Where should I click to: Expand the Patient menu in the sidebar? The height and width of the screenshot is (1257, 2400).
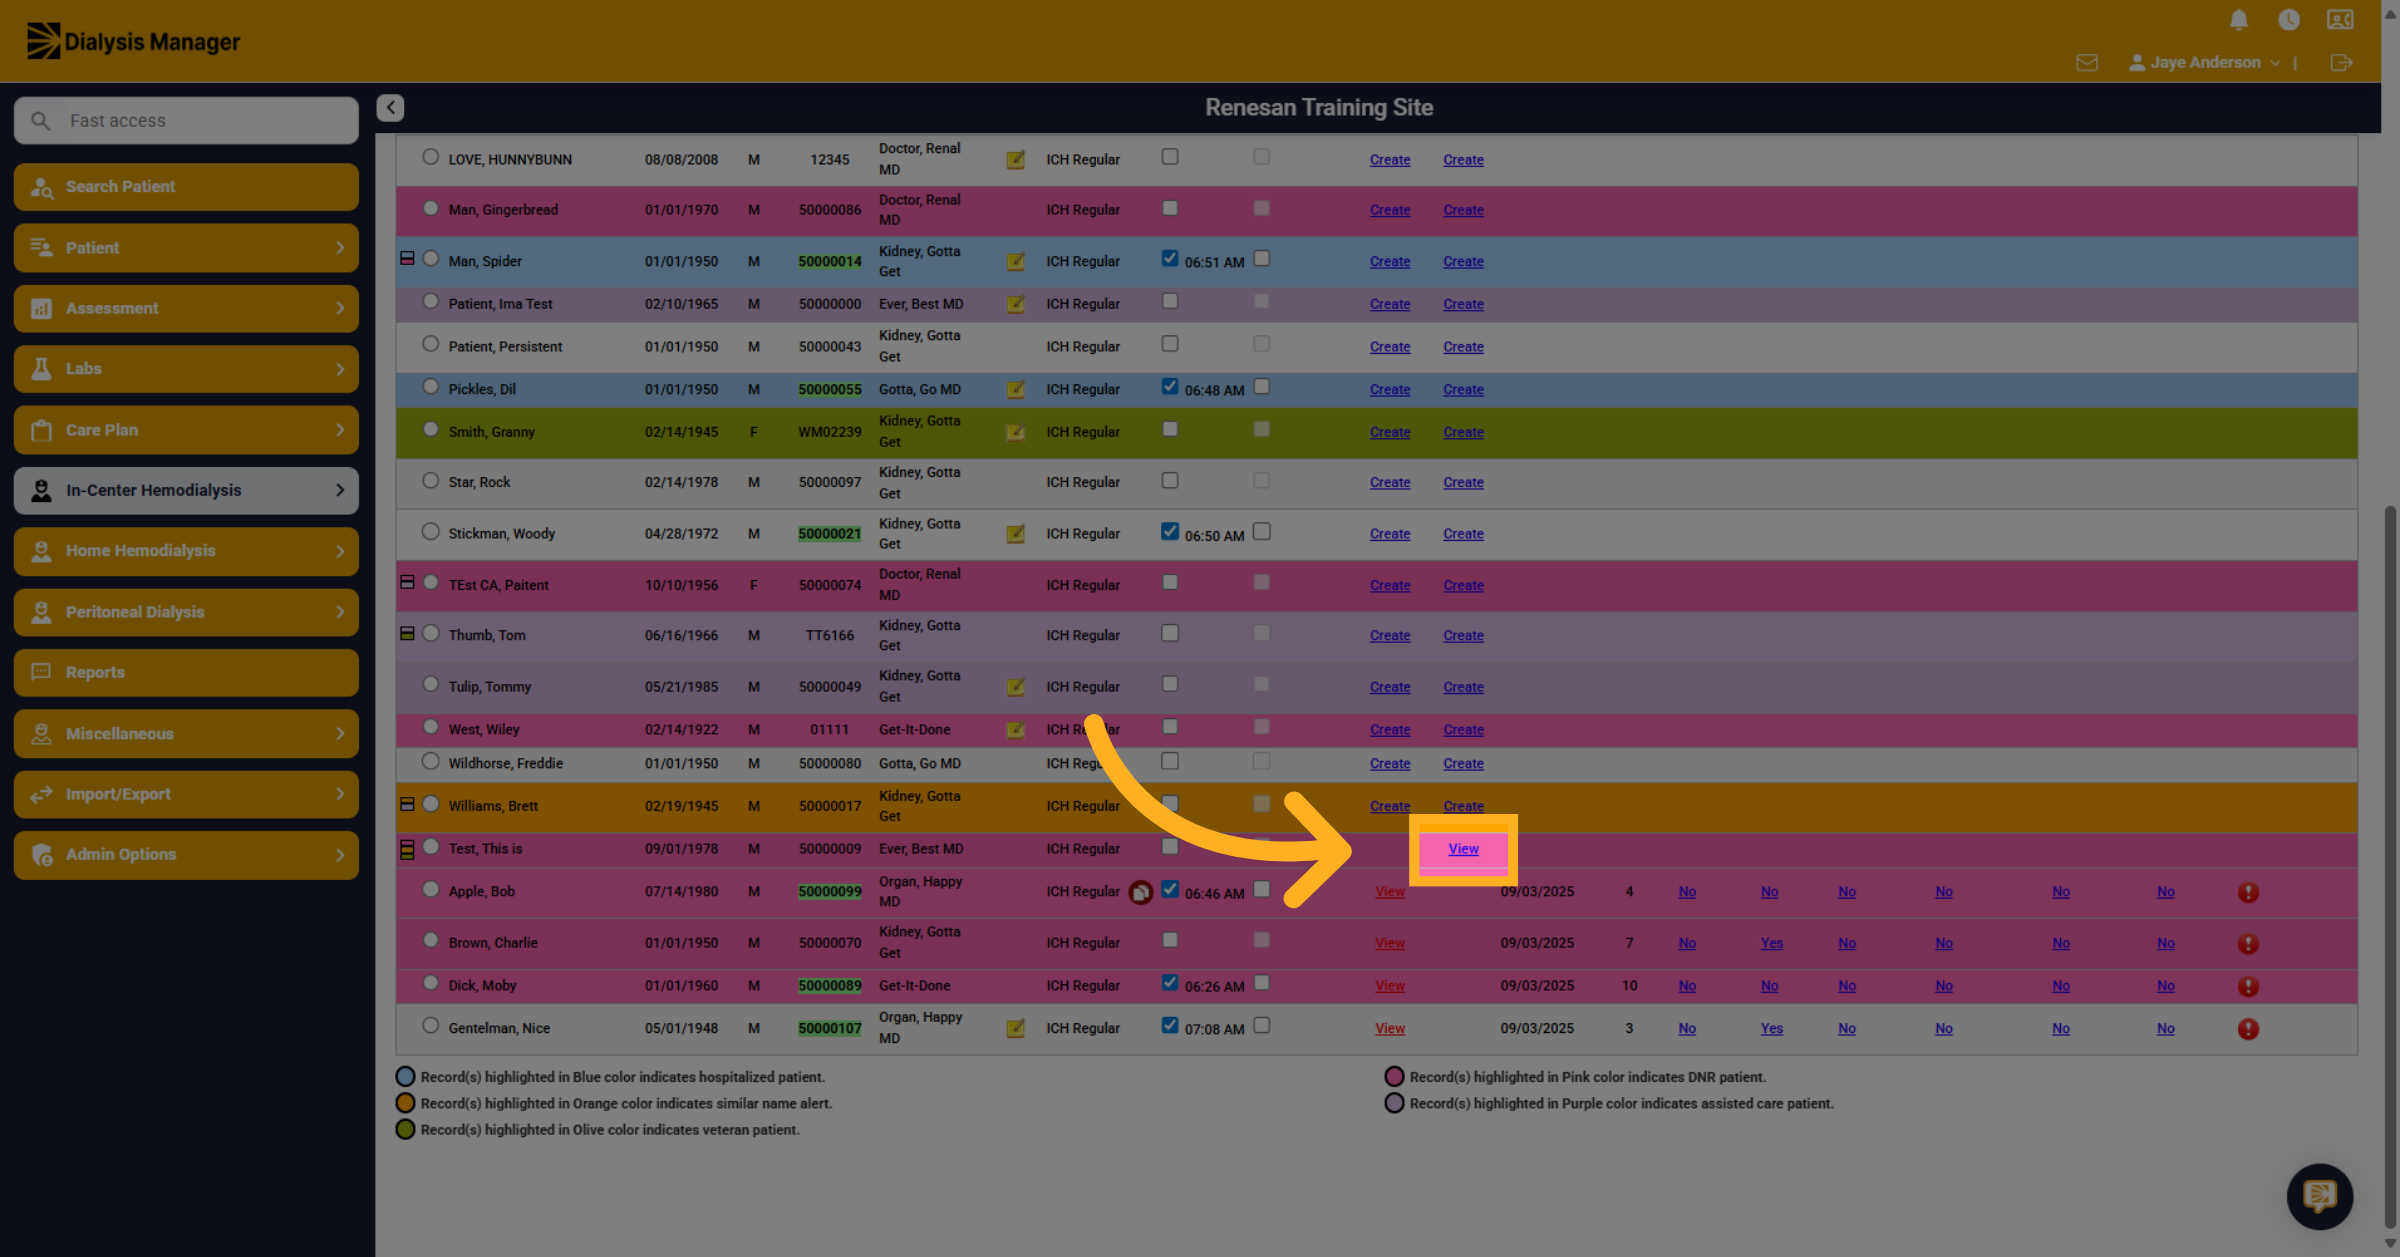(186, 248)
